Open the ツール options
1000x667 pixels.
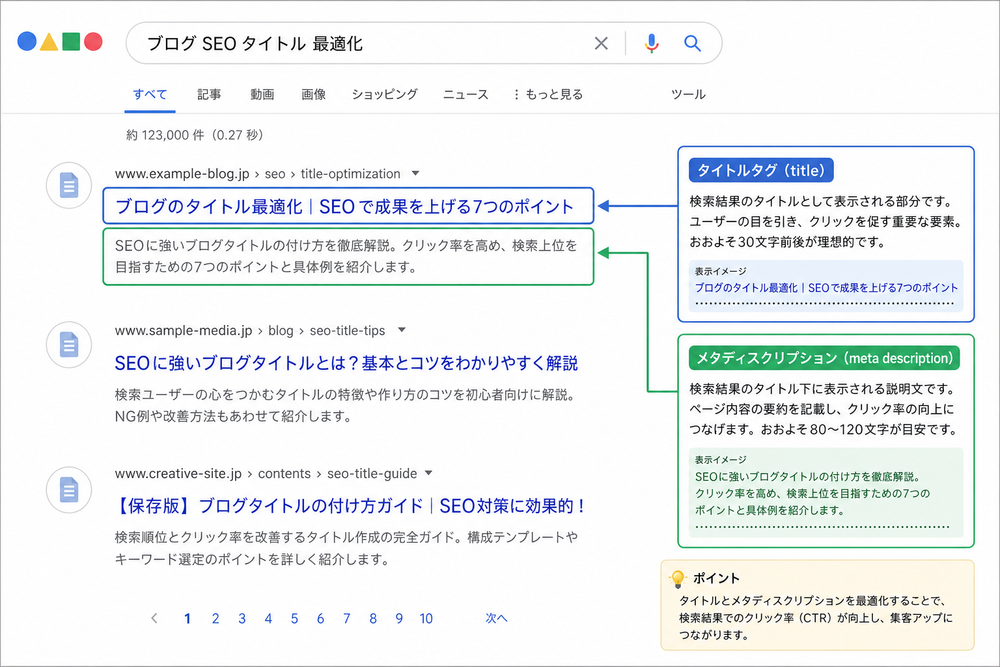[688, 94]
